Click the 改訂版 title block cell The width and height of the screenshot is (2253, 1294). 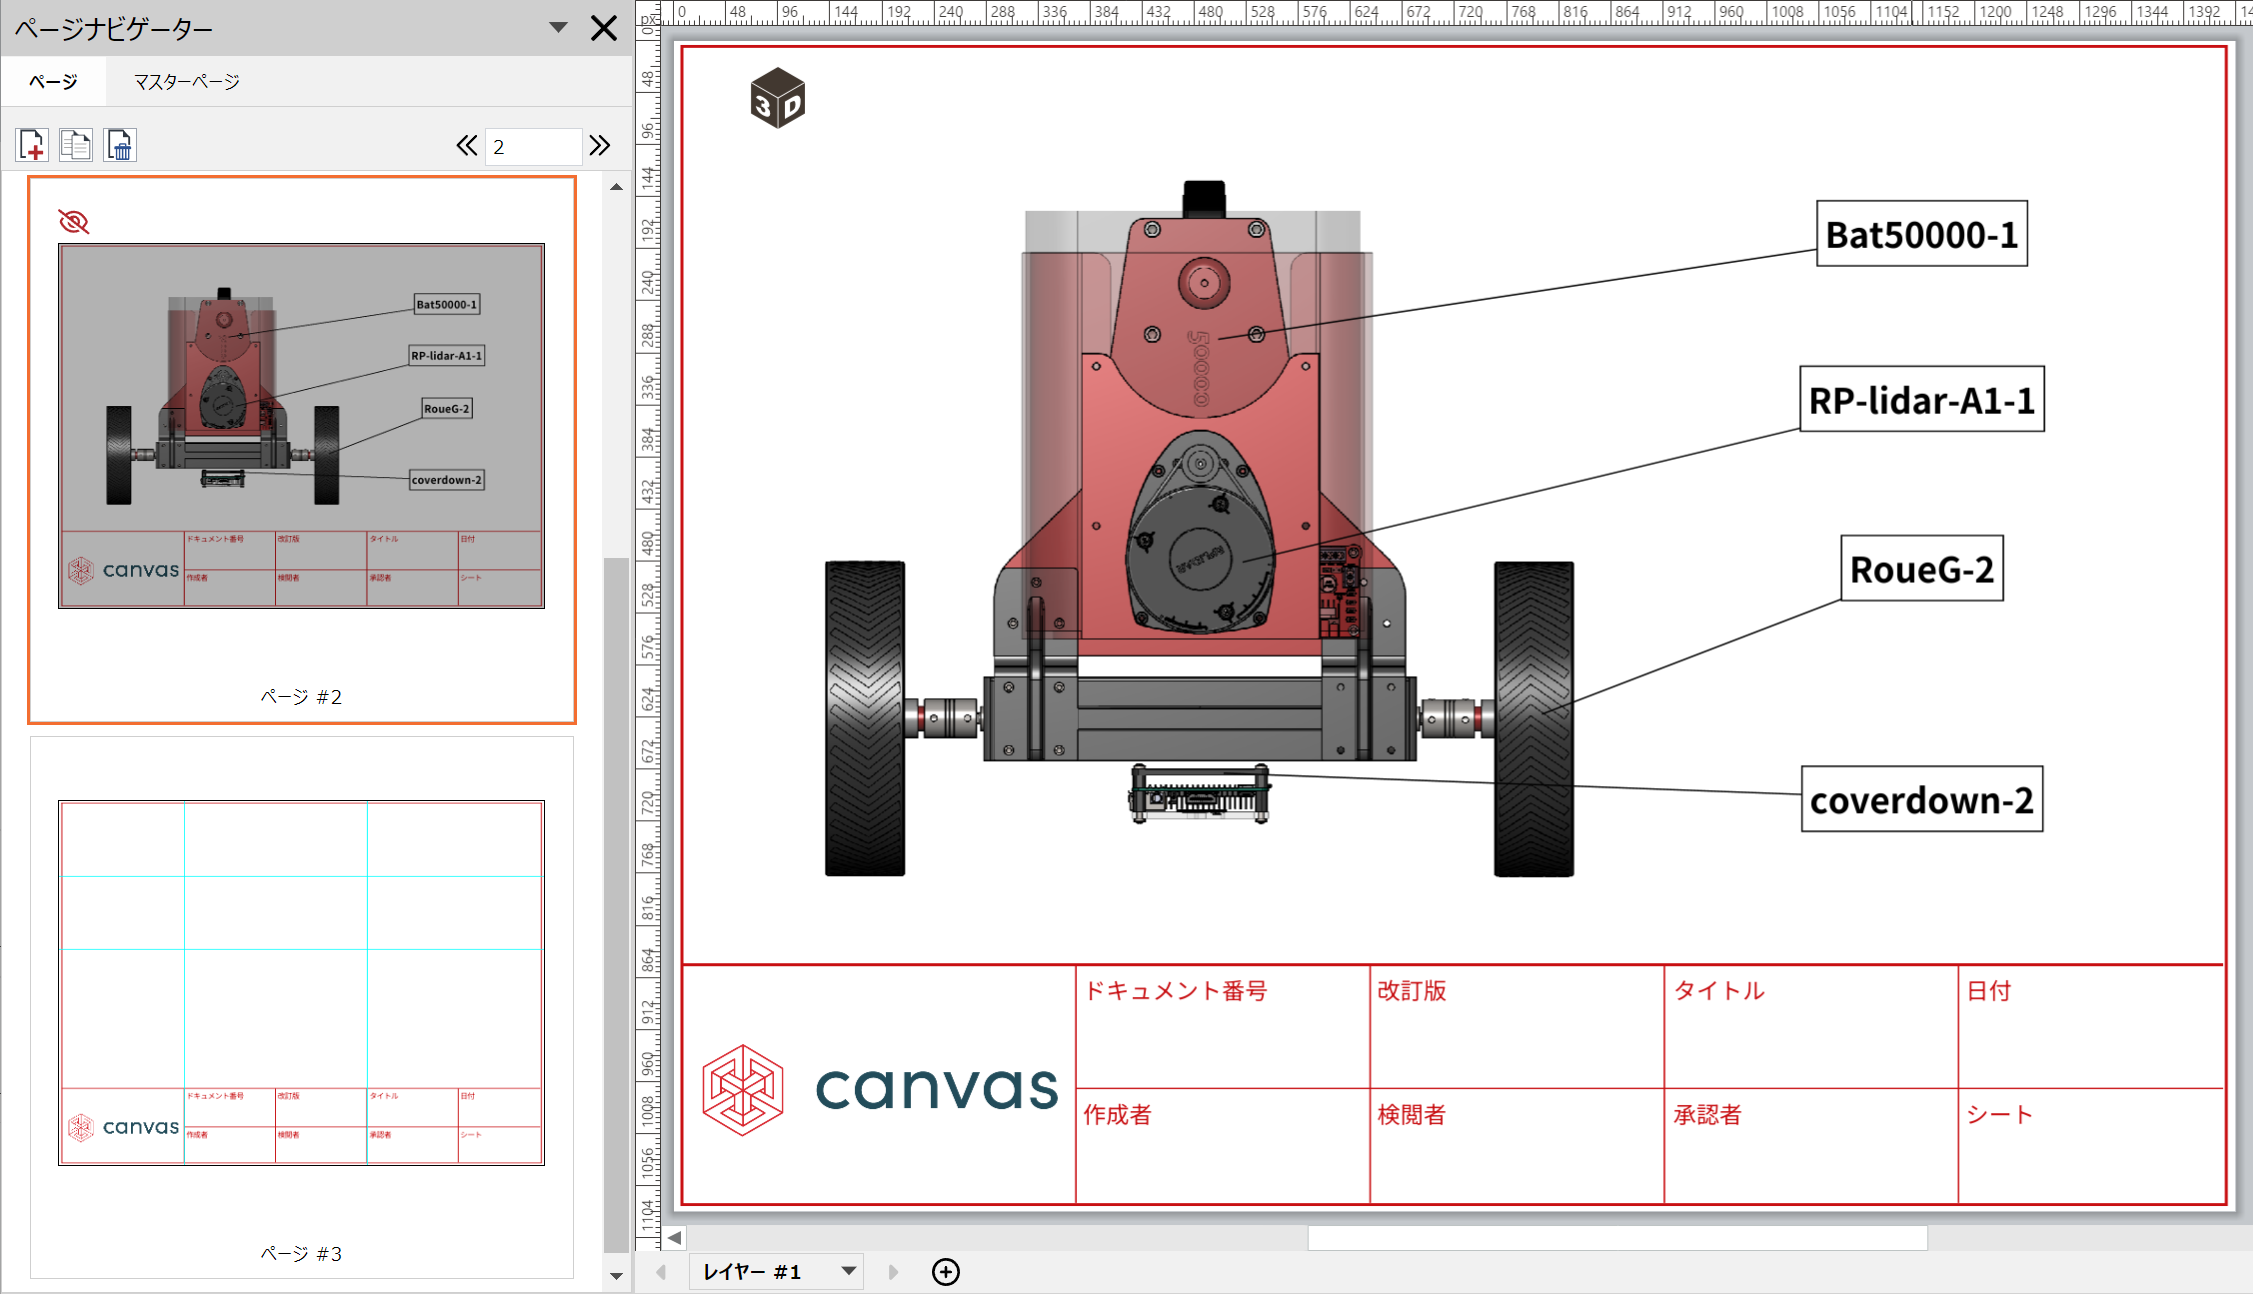[x=1517, y=1027]
